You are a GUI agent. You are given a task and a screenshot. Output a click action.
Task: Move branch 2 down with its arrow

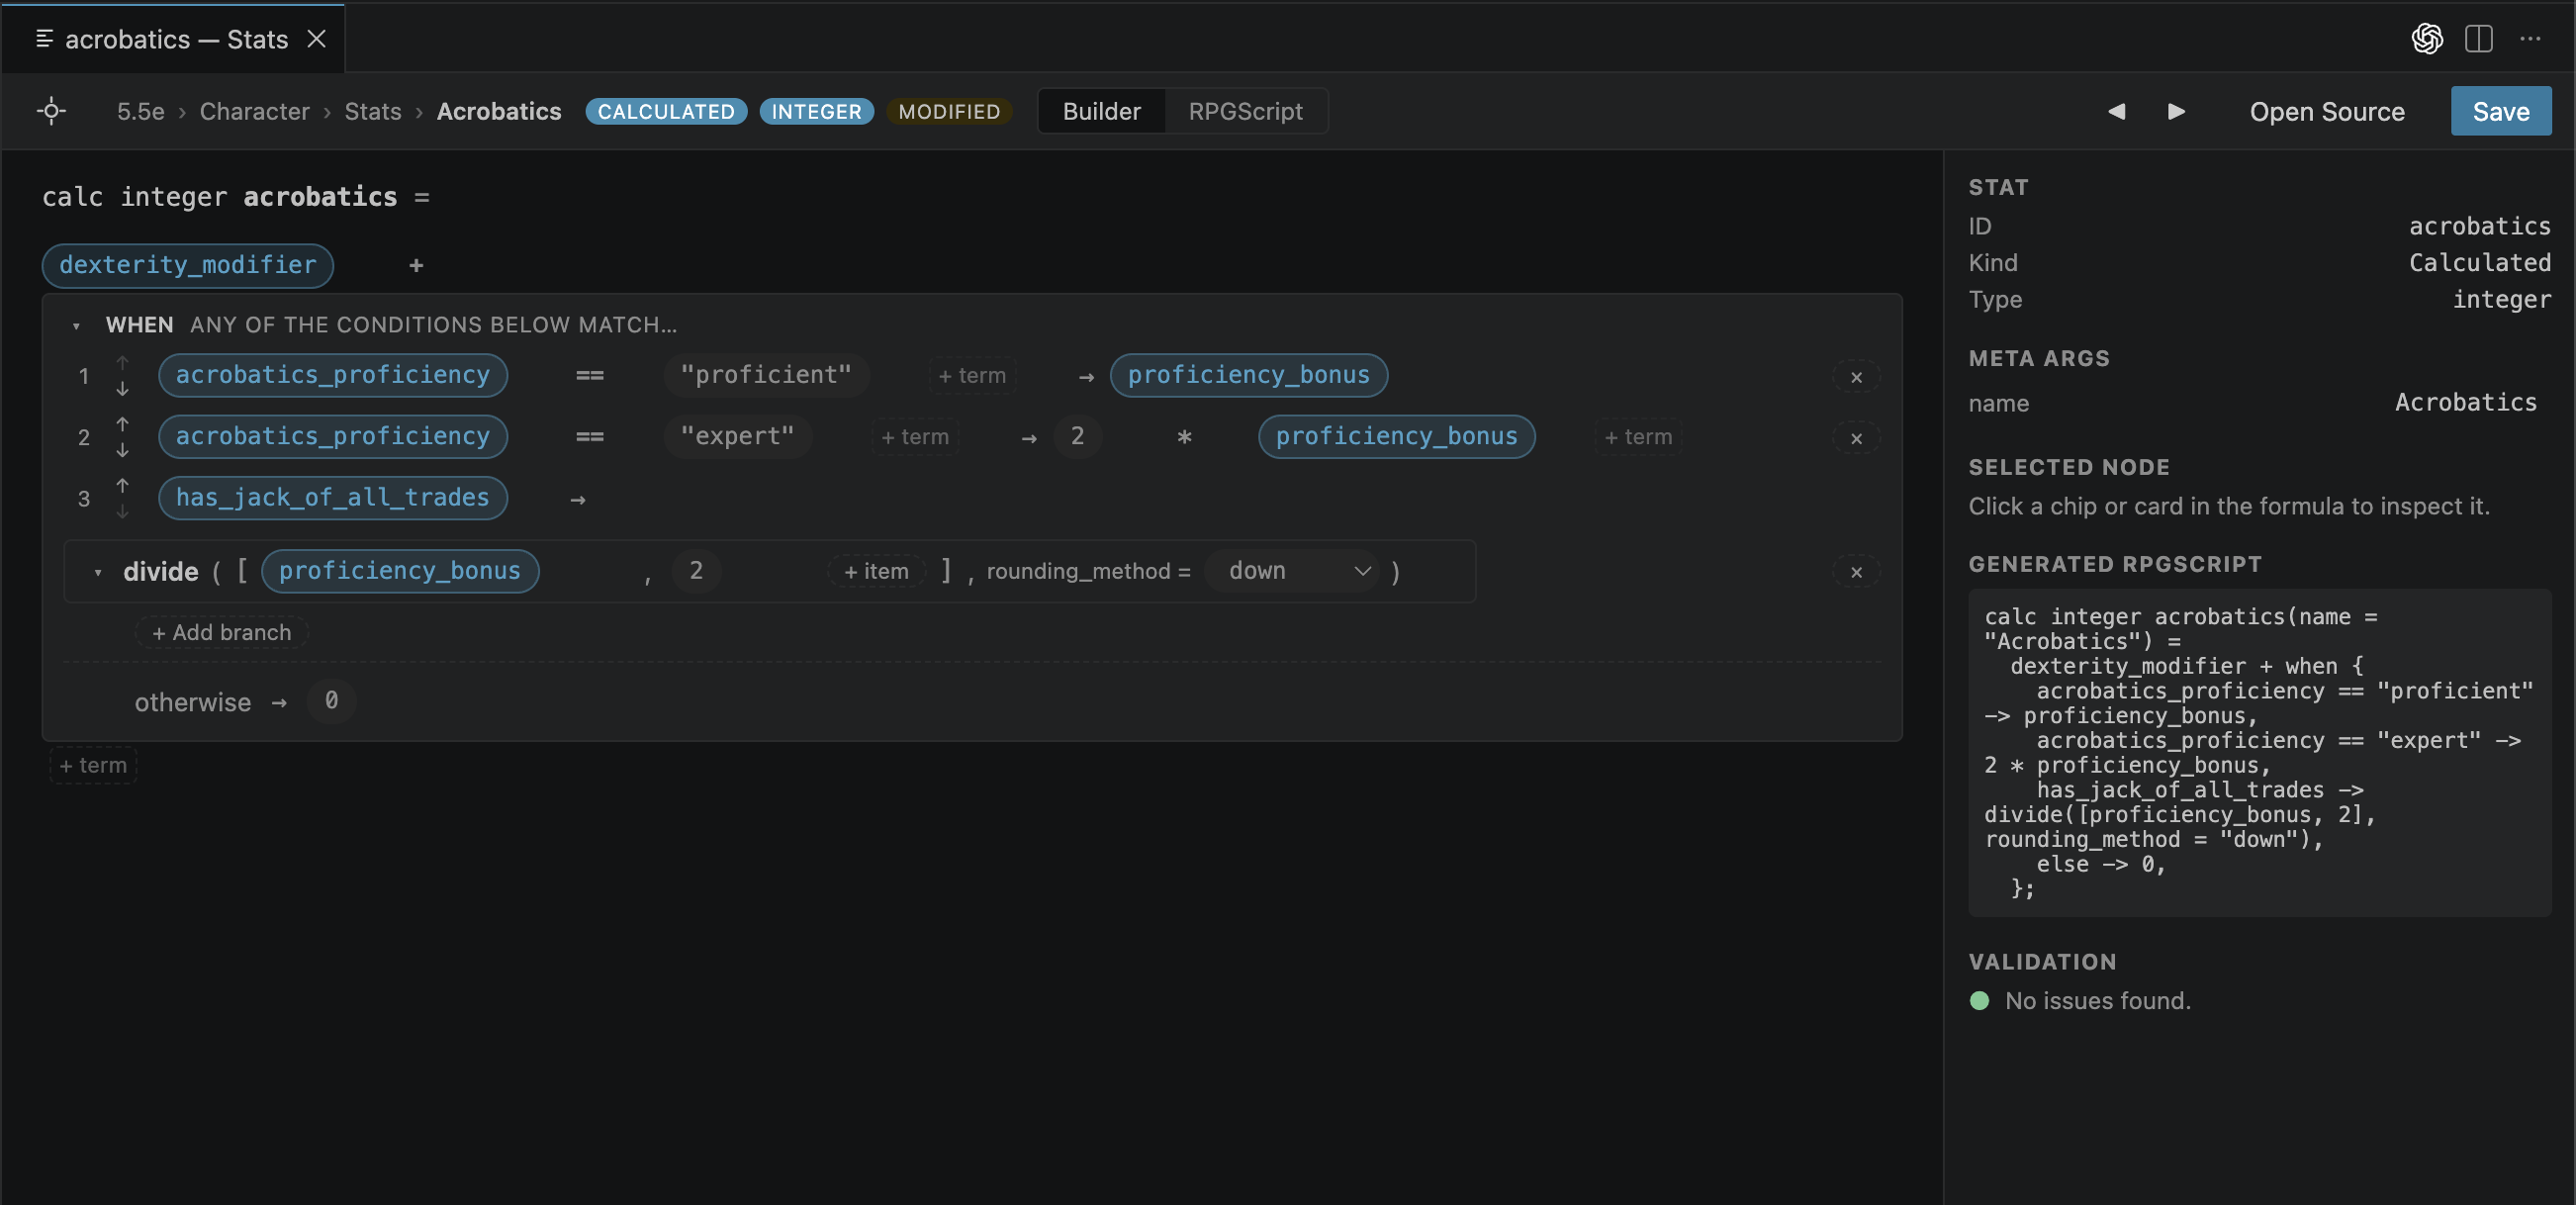tap(122, 450)
